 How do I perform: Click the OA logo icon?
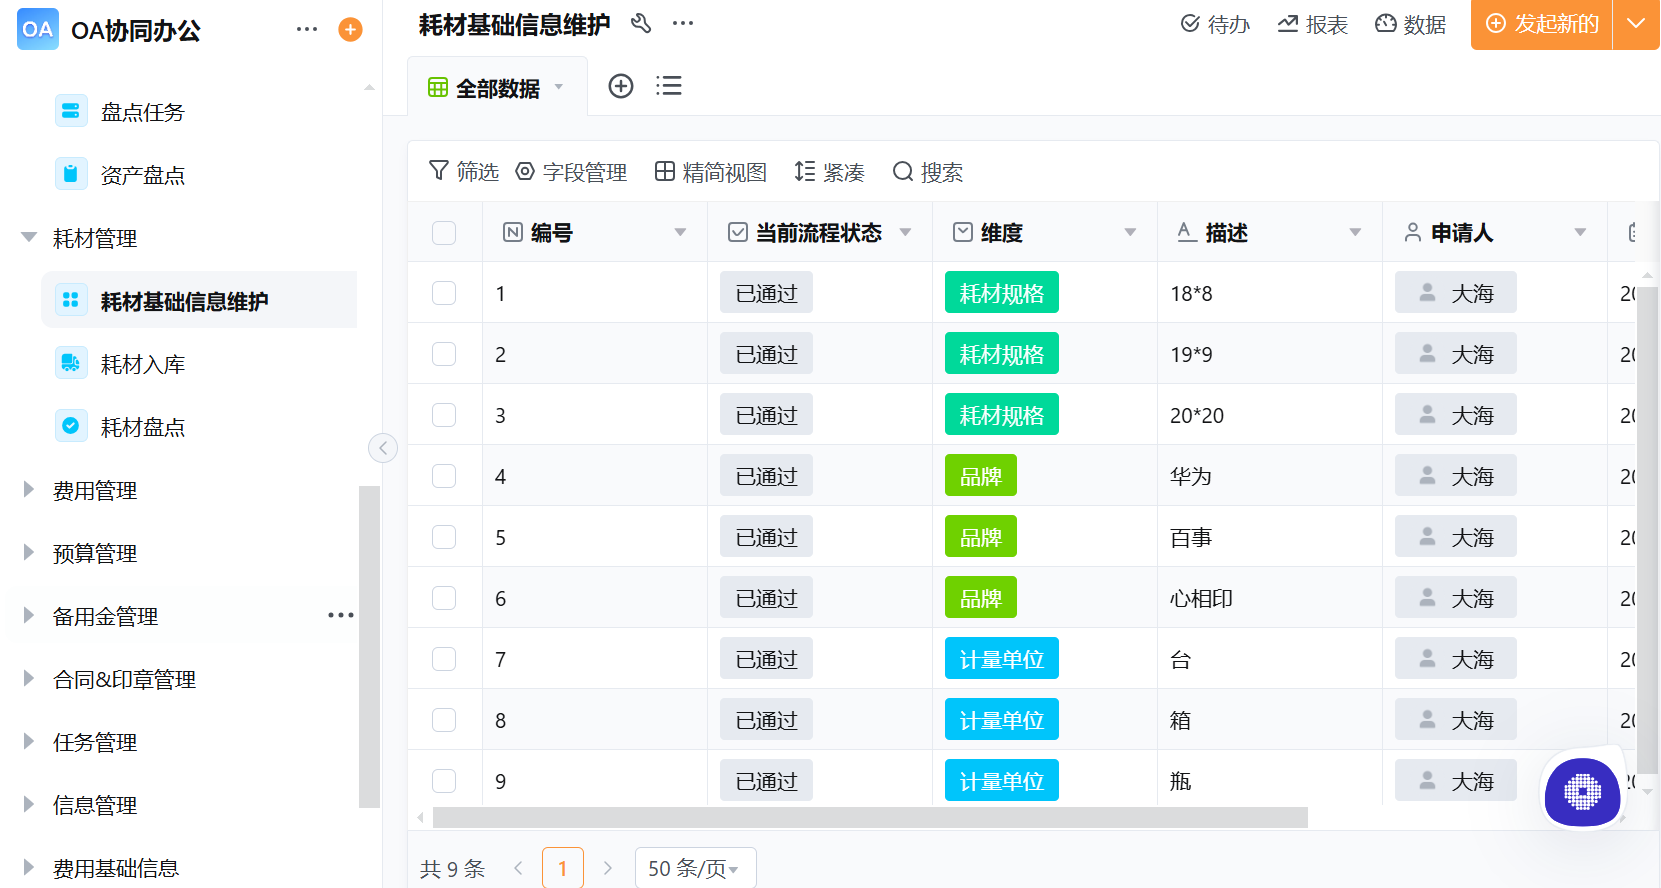click(x=38, y=29)
